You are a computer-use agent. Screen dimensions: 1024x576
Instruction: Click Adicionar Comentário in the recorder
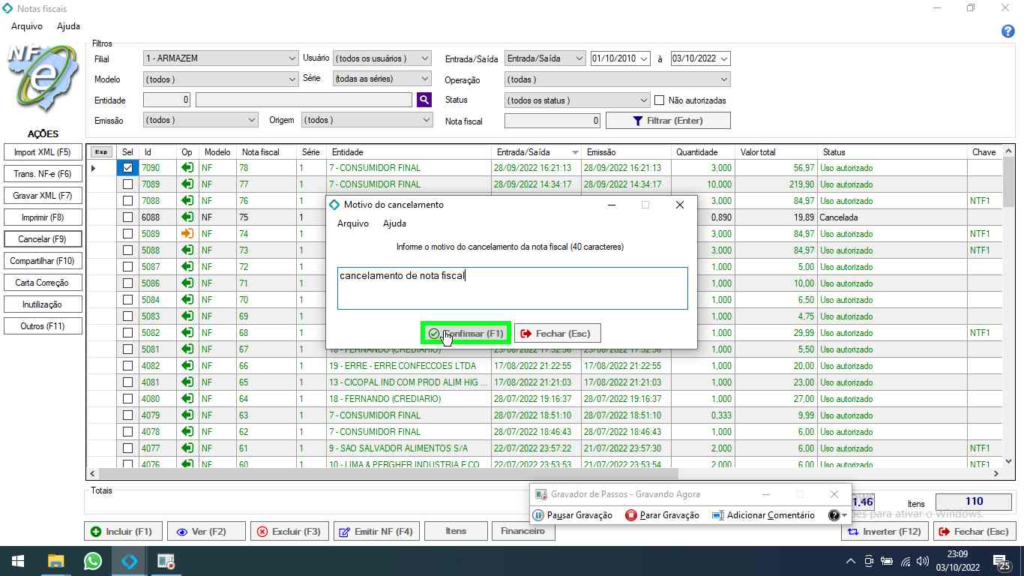[766, 515]
